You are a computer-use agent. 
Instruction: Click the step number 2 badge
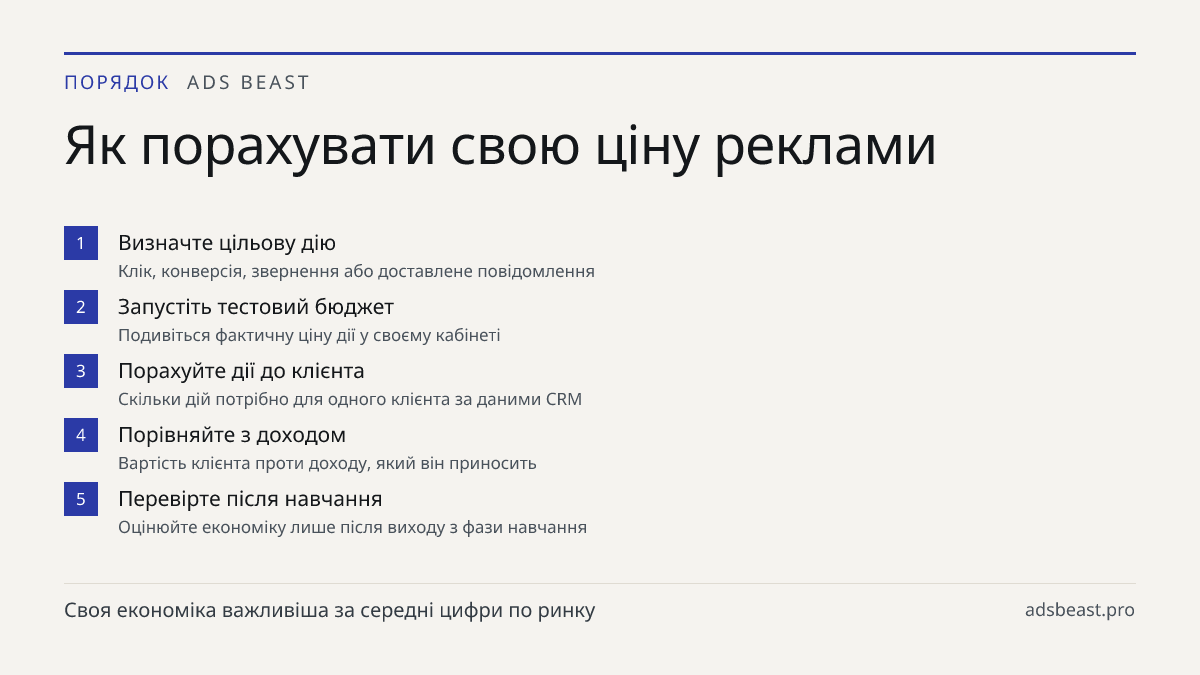tap(81, 307)
